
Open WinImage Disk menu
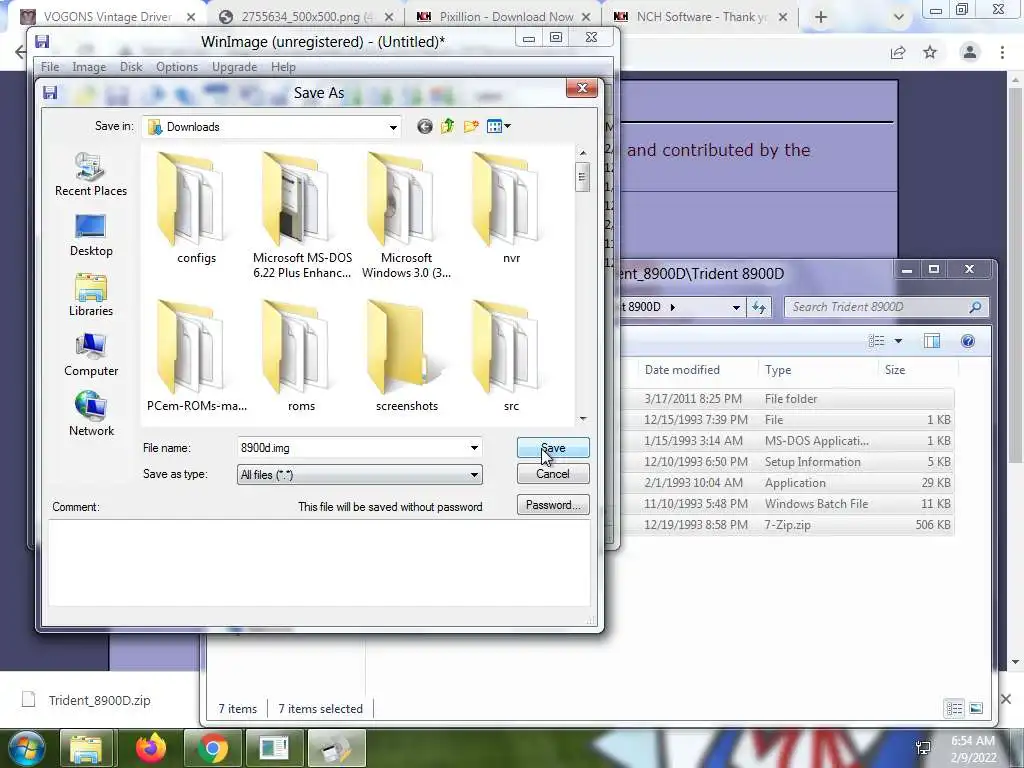pyautogui.click(x=131, y=67)
